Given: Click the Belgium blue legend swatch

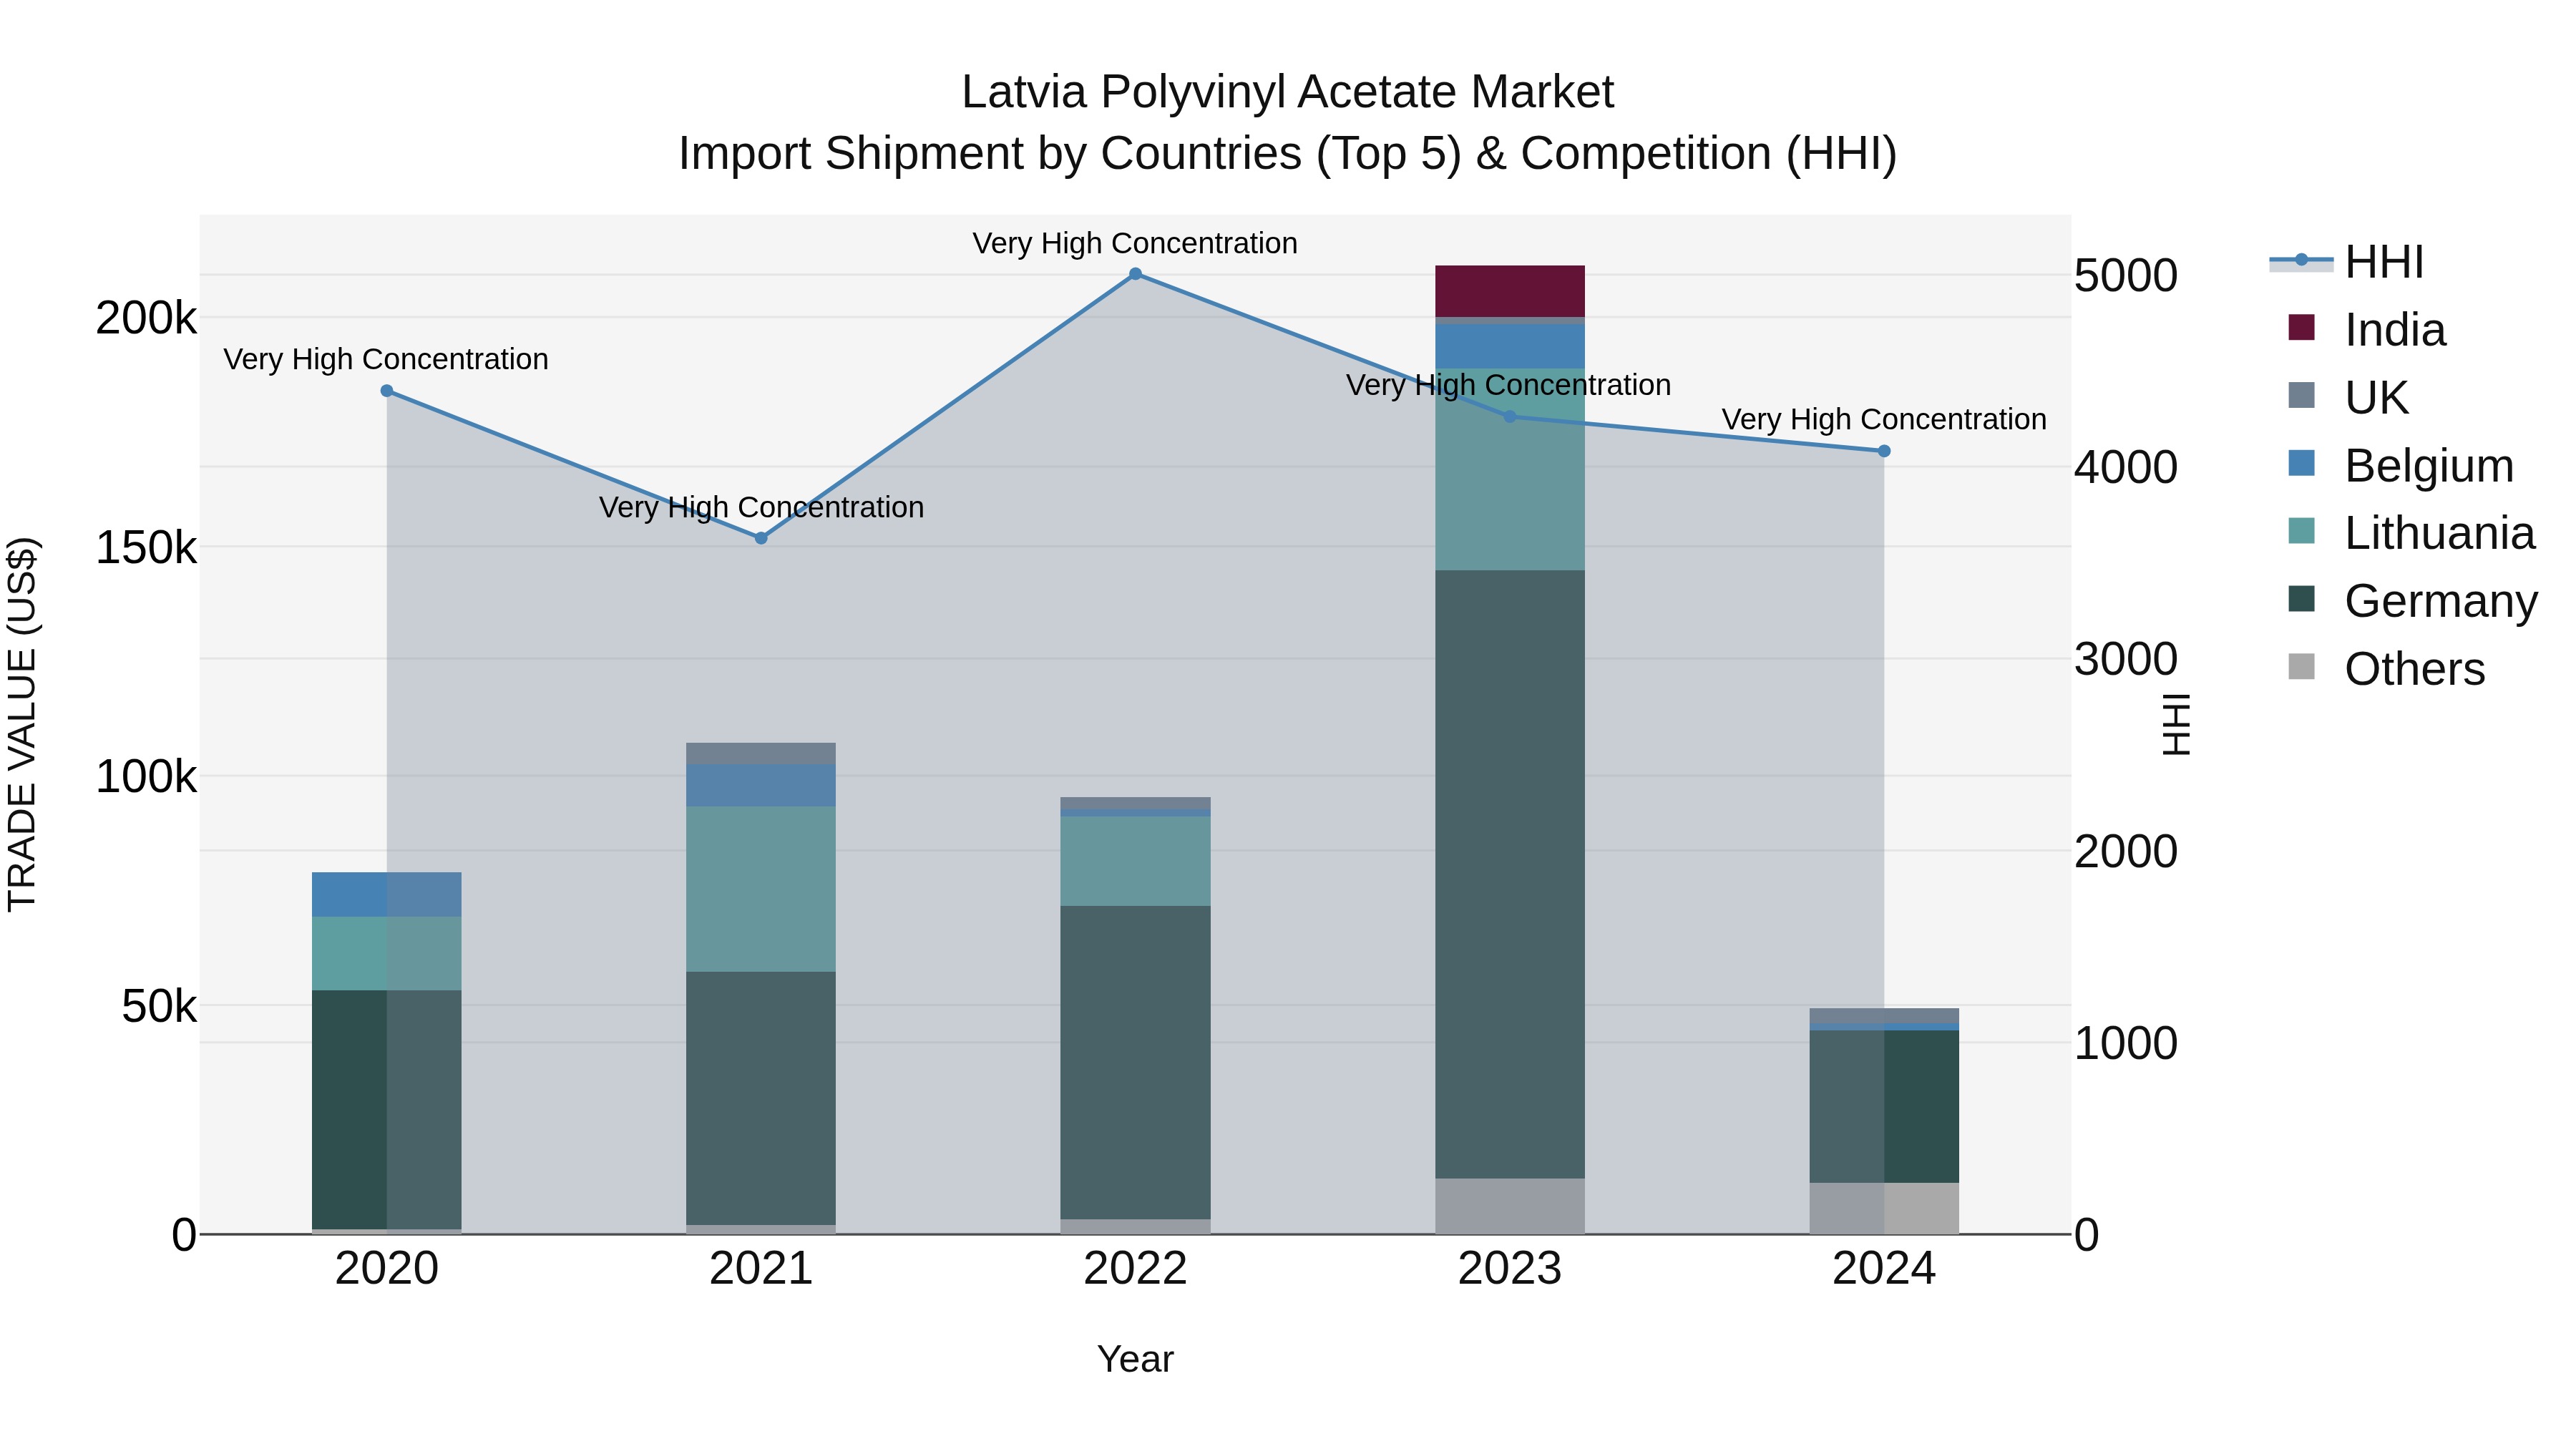Looking at the screenshot, I should (x=2301, y=463).
